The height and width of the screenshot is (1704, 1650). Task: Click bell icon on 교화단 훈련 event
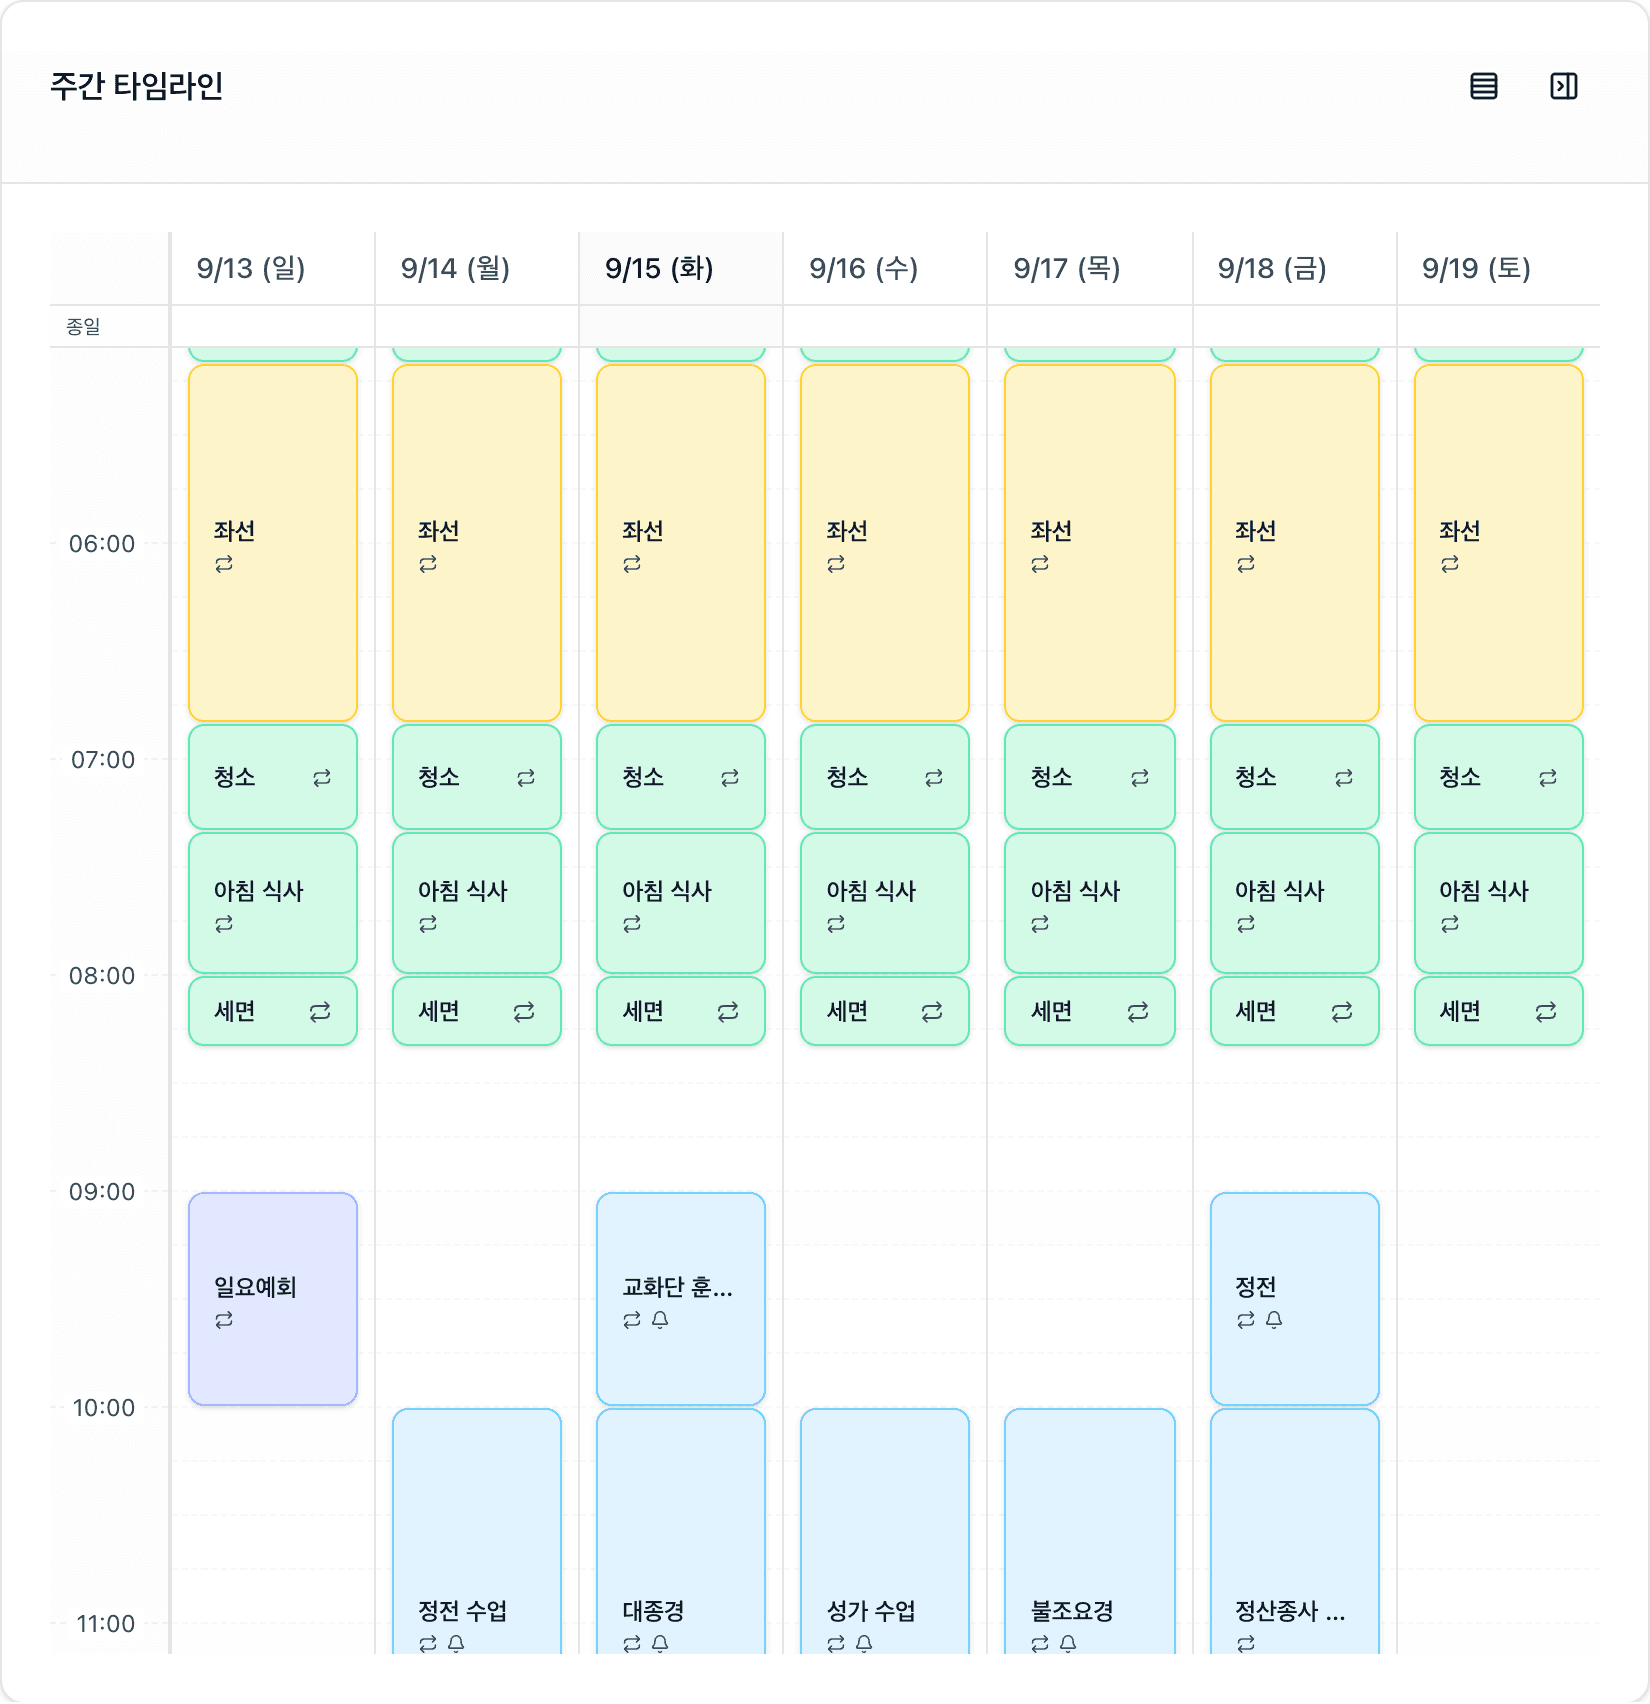coord(660,1320)
